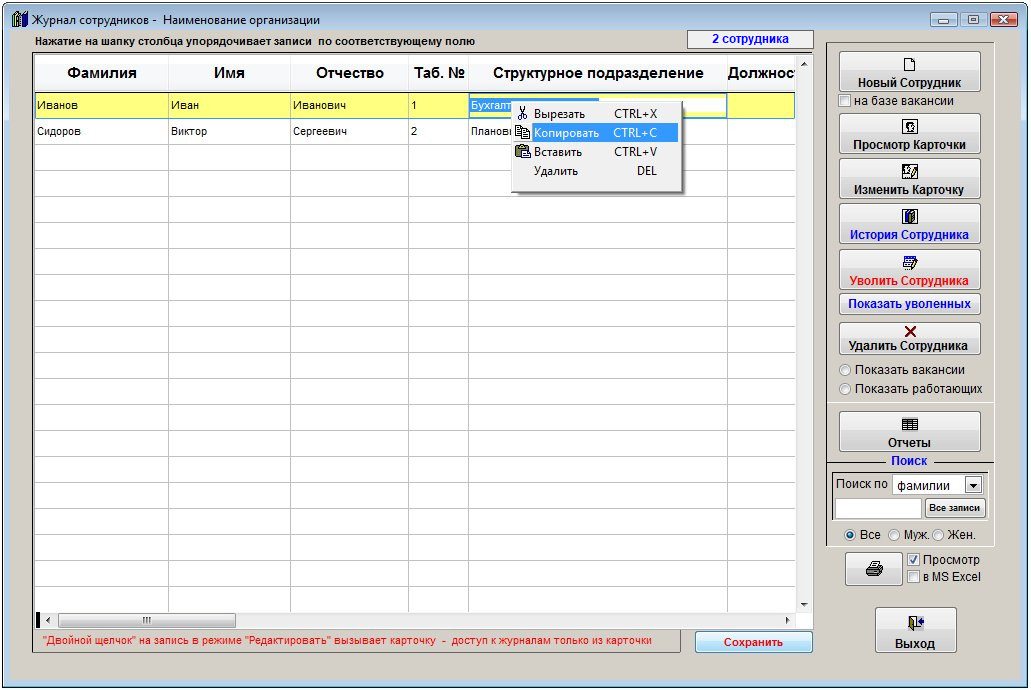The height and width of the screenshot is (690, 1031).
Task: Choose 'Вставить' from the context menu
Action: (595, 152)
